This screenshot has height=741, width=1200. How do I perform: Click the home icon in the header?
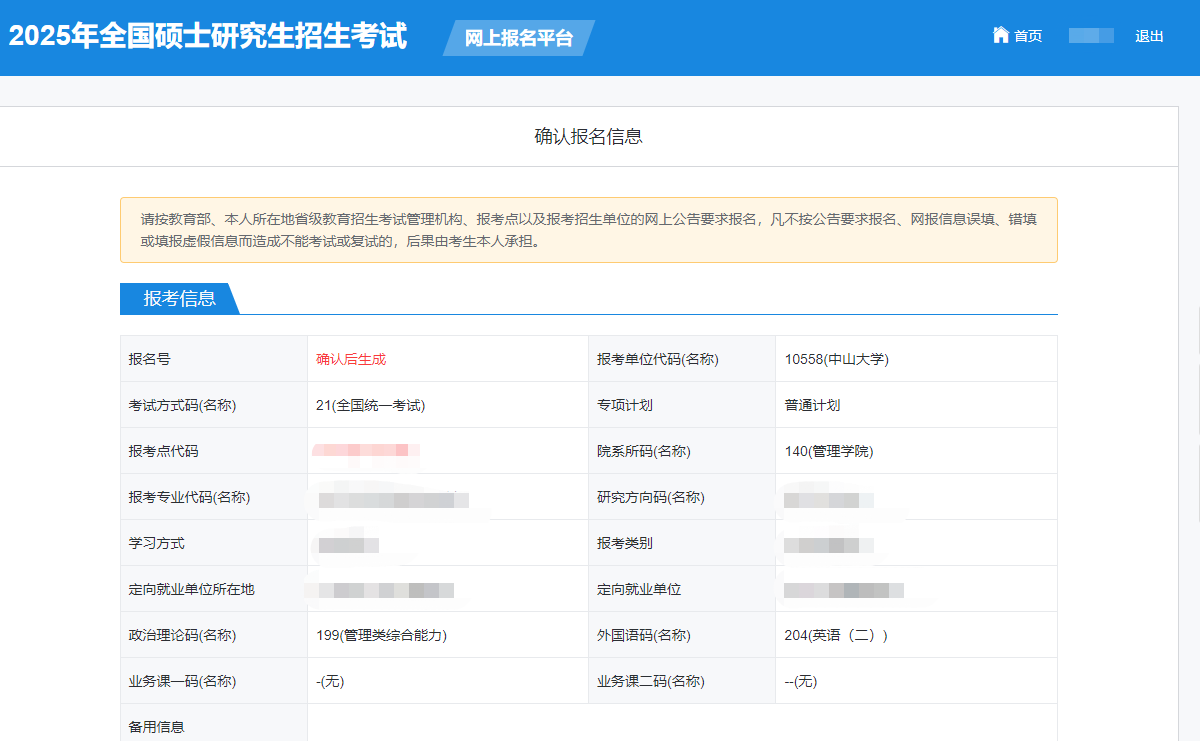pyautogui.click(x=1000, y=35)
